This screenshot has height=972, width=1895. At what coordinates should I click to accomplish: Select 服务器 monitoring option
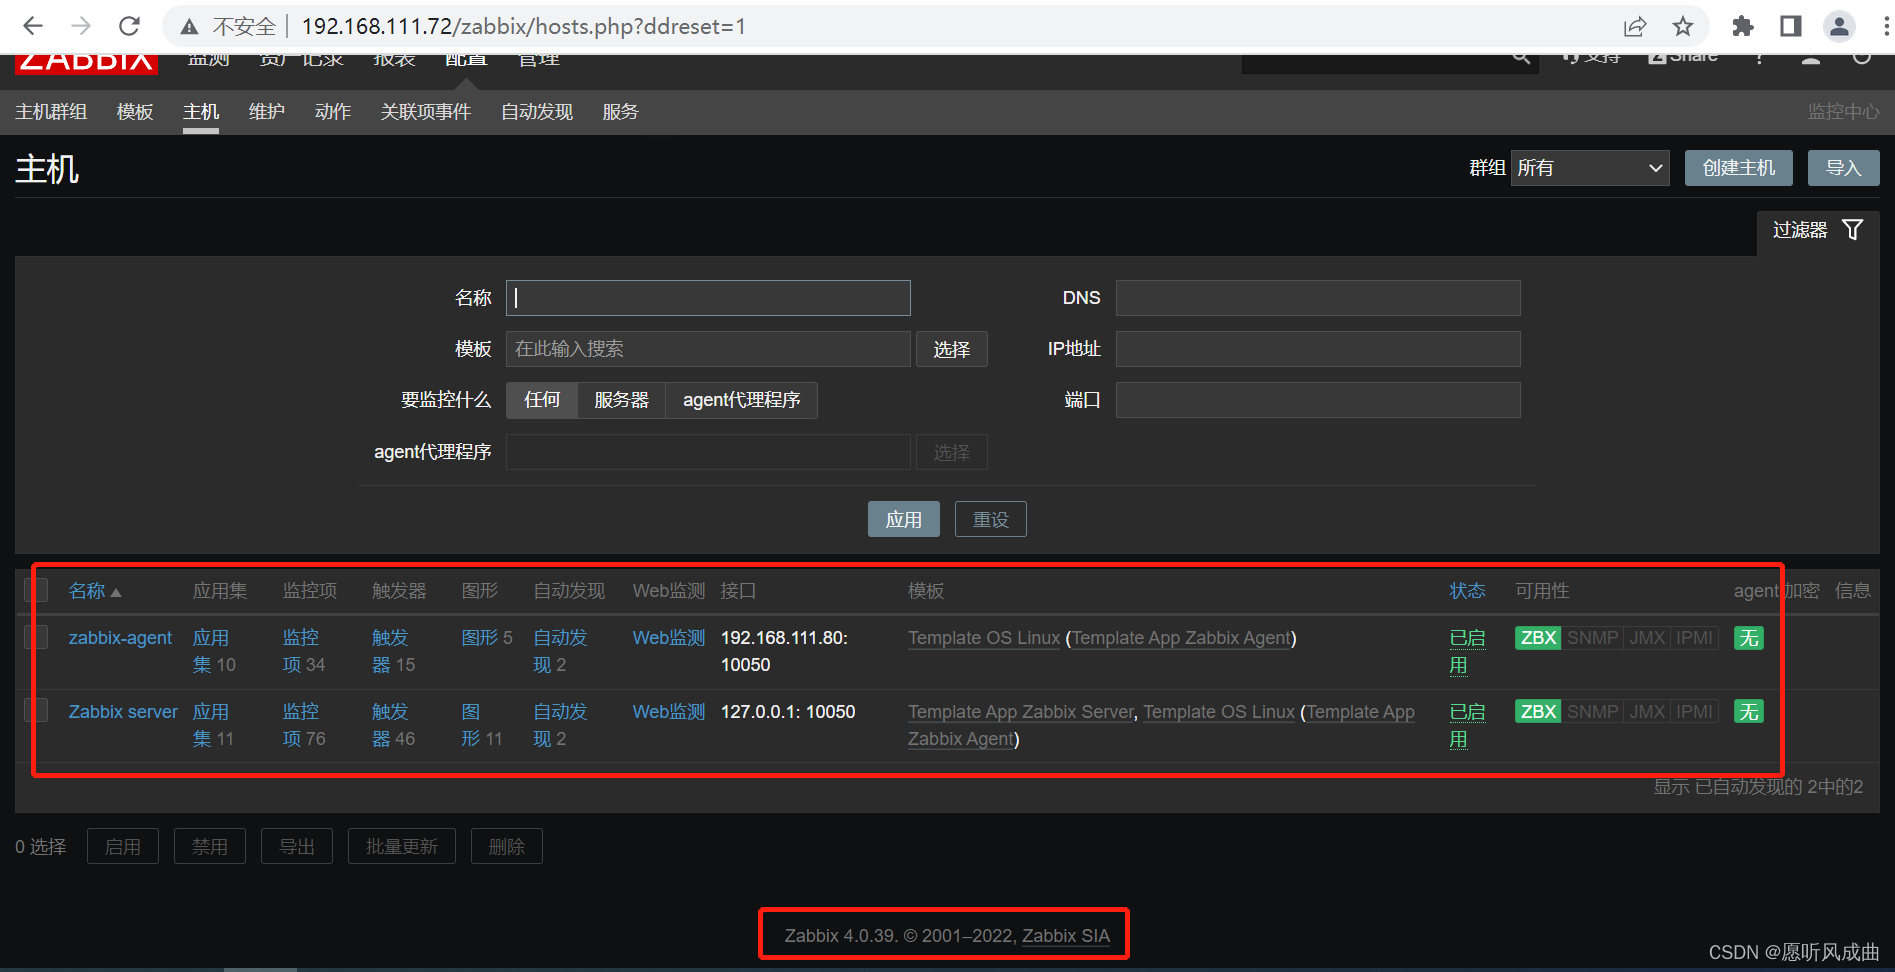(x=621, y=400)
